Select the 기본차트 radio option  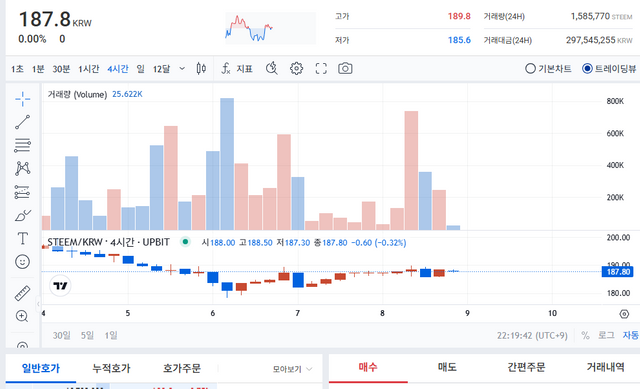pos(548,69)
